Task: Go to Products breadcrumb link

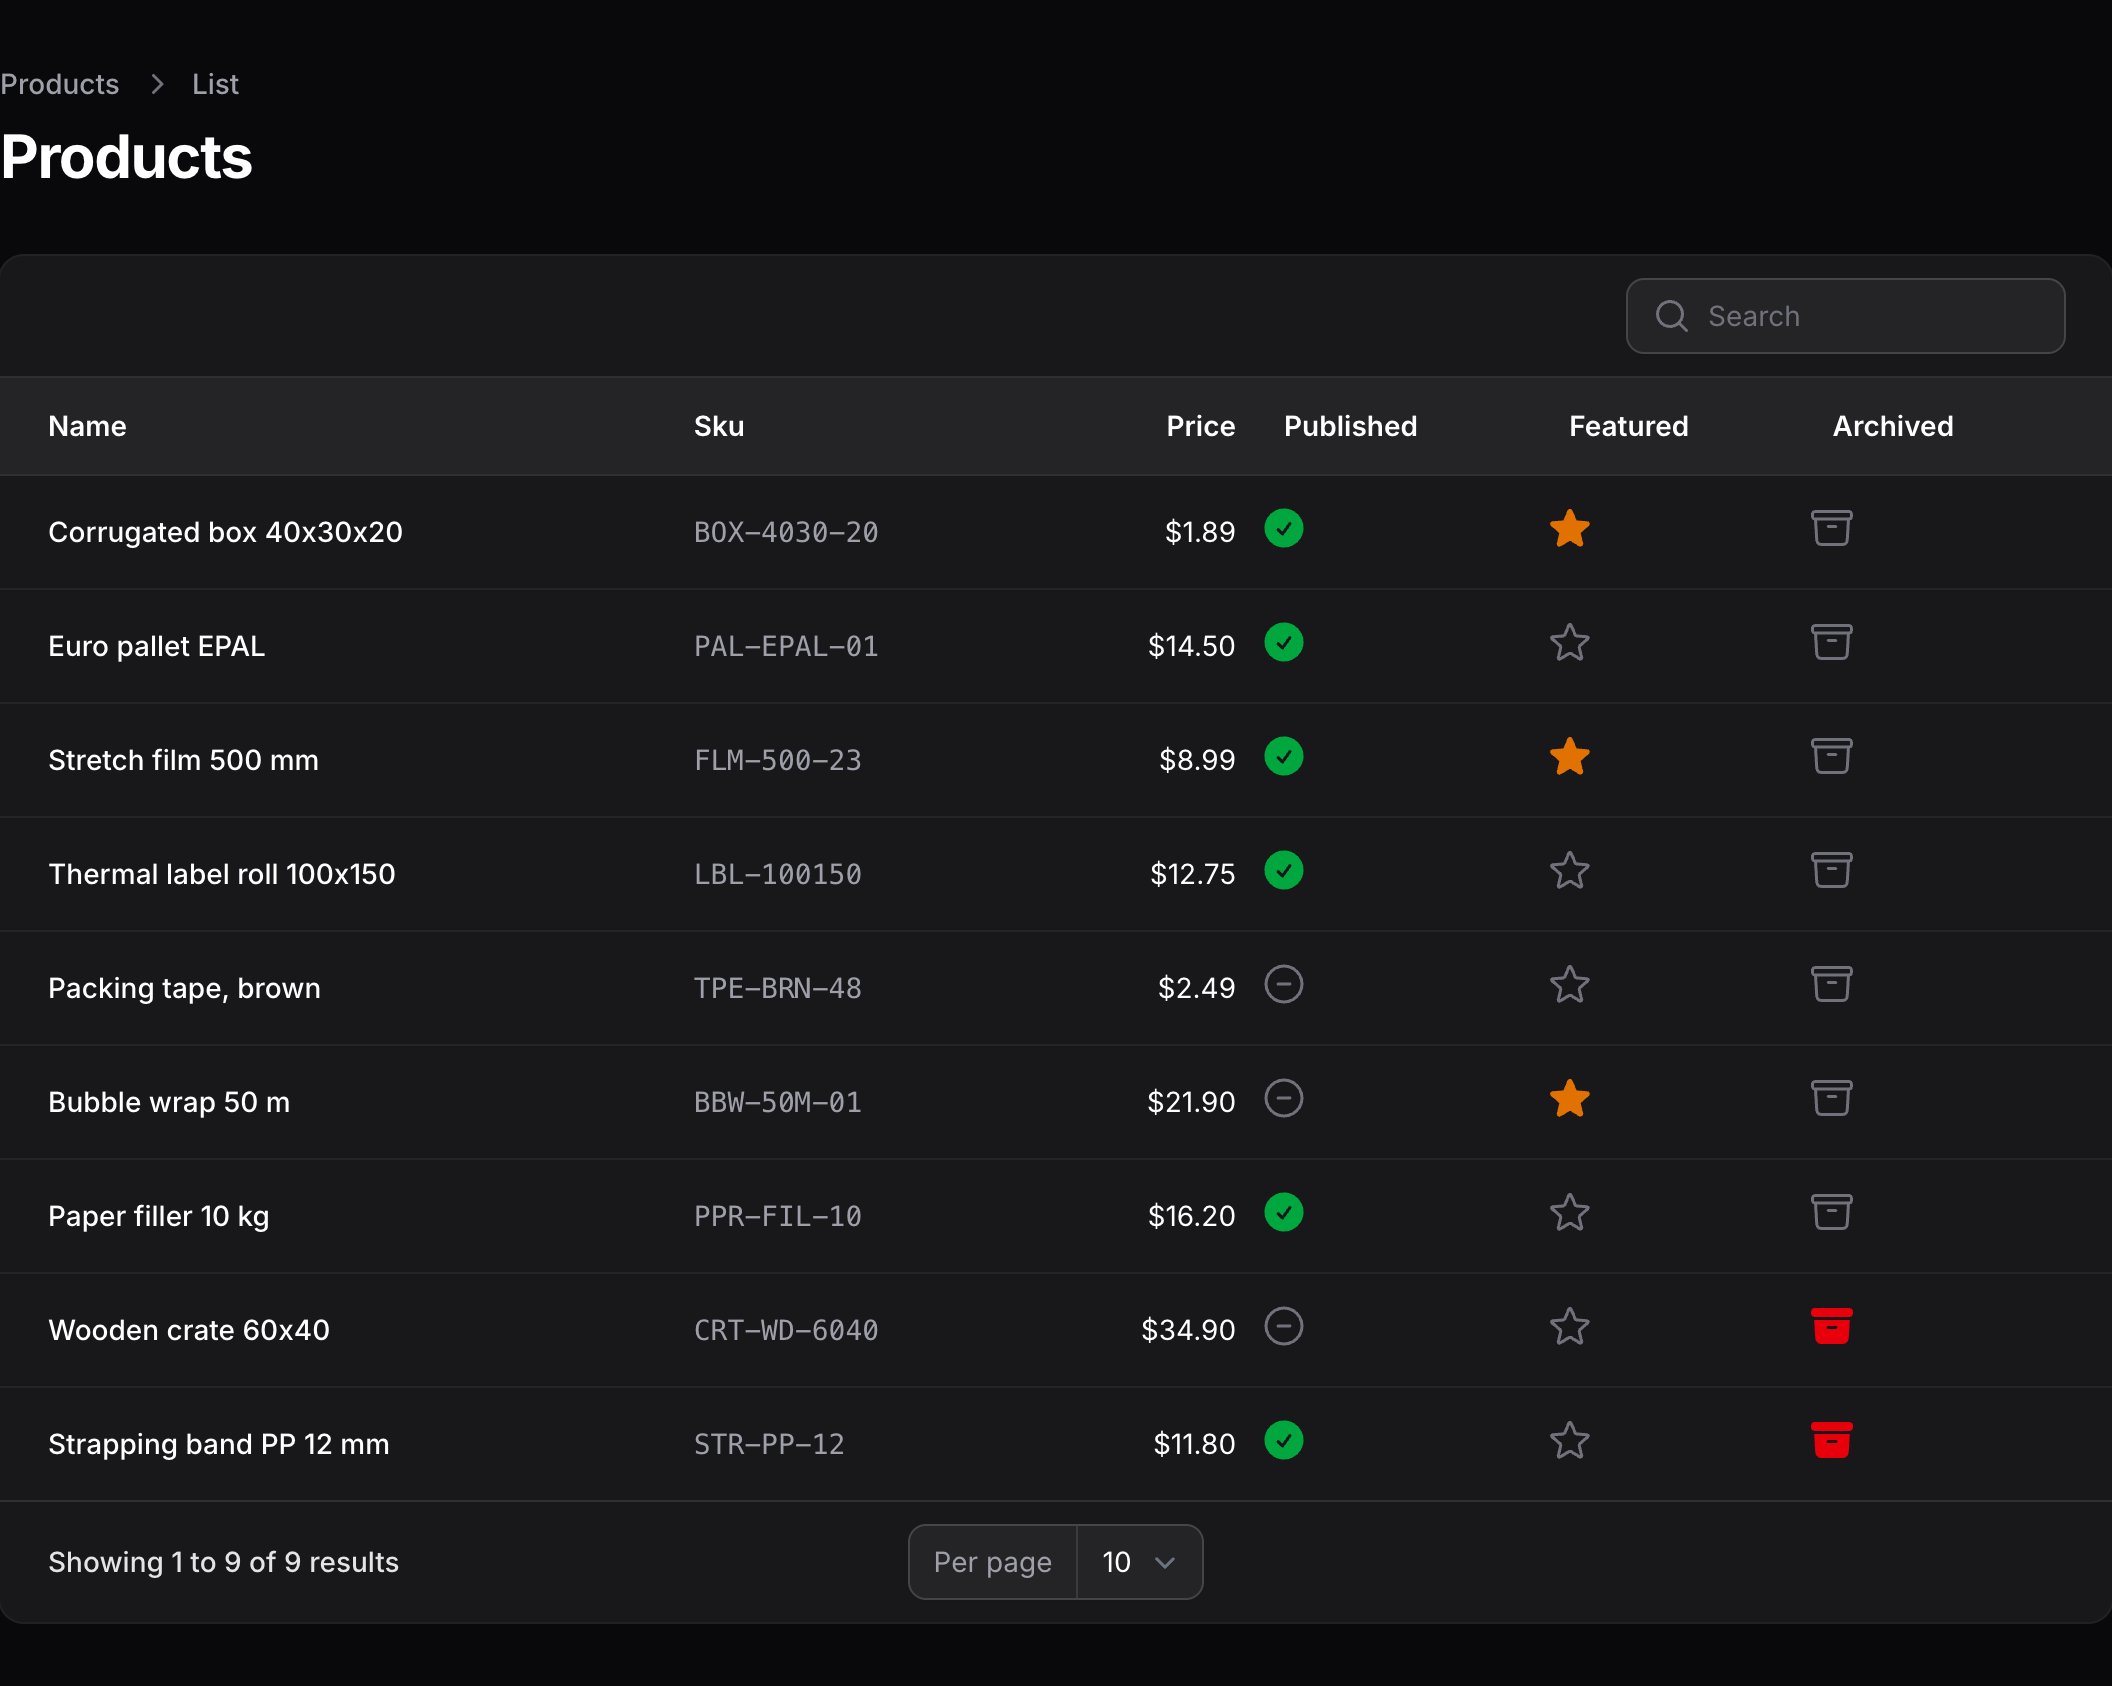Action: pyautogui.click(x=59, y=84)
